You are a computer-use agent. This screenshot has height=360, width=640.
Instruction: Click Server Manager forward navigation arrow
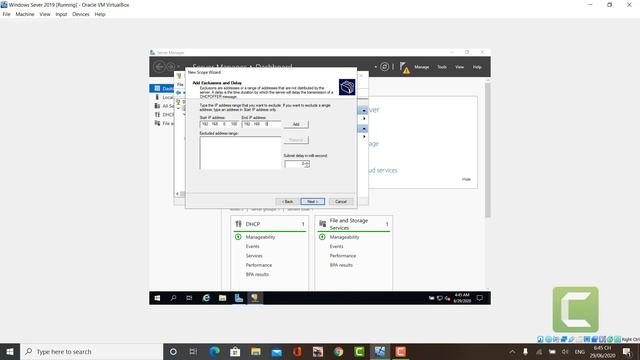tap(171, 67)
